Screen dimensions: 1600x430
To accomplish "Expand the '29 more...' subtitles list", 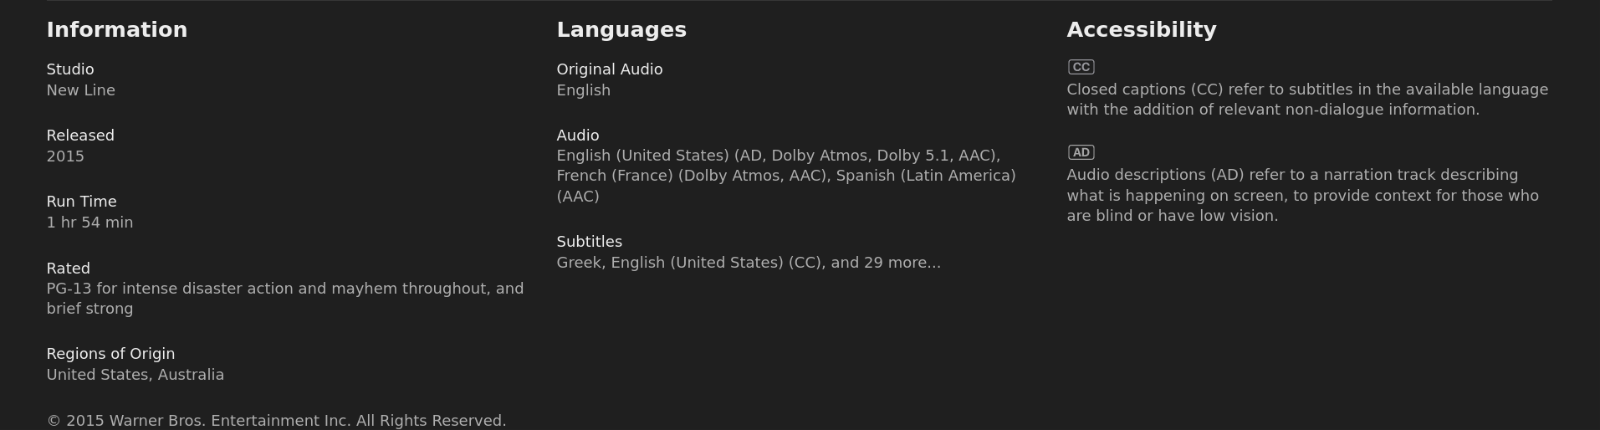I will pyautogui.click(x=902, y=262).
